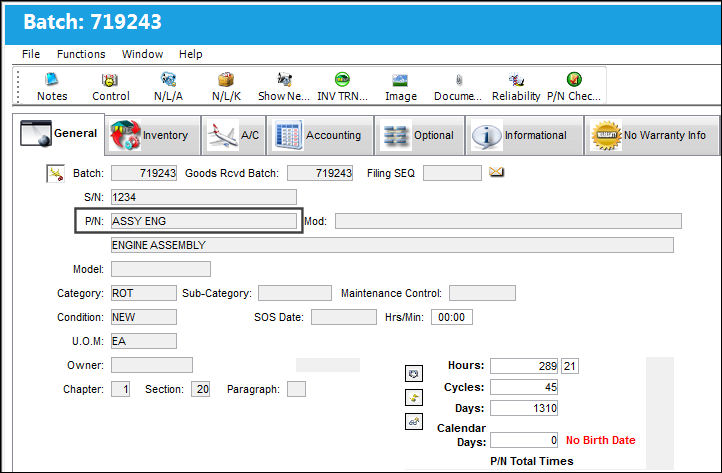The image size is (722, 473).
Task: Click the Hours field showing 289
Action: tap(524, 366)
